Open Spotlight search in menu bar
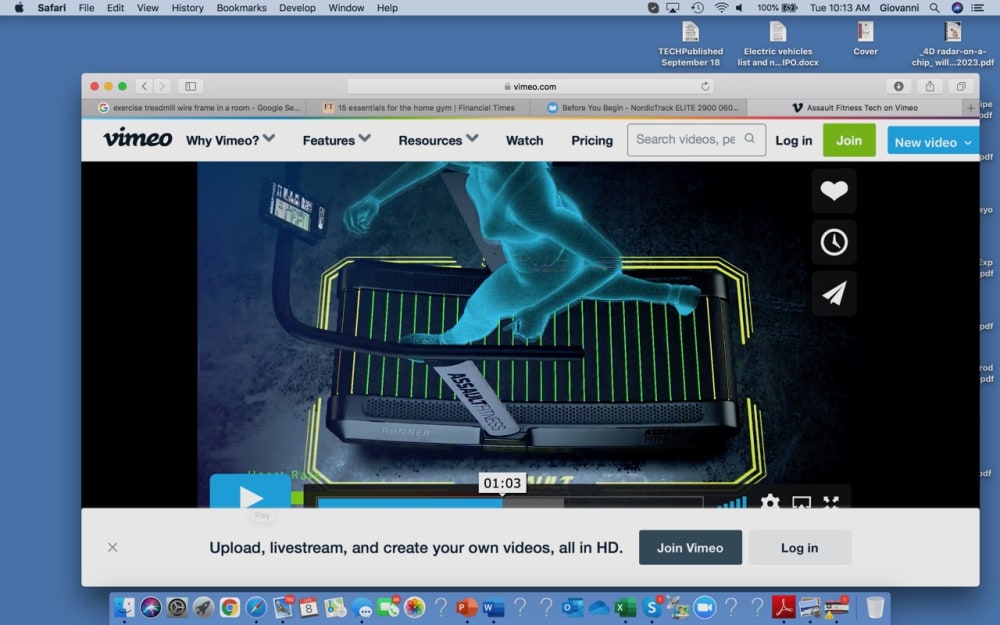This screenshot has width=1000, height=625. coord(934,8)
